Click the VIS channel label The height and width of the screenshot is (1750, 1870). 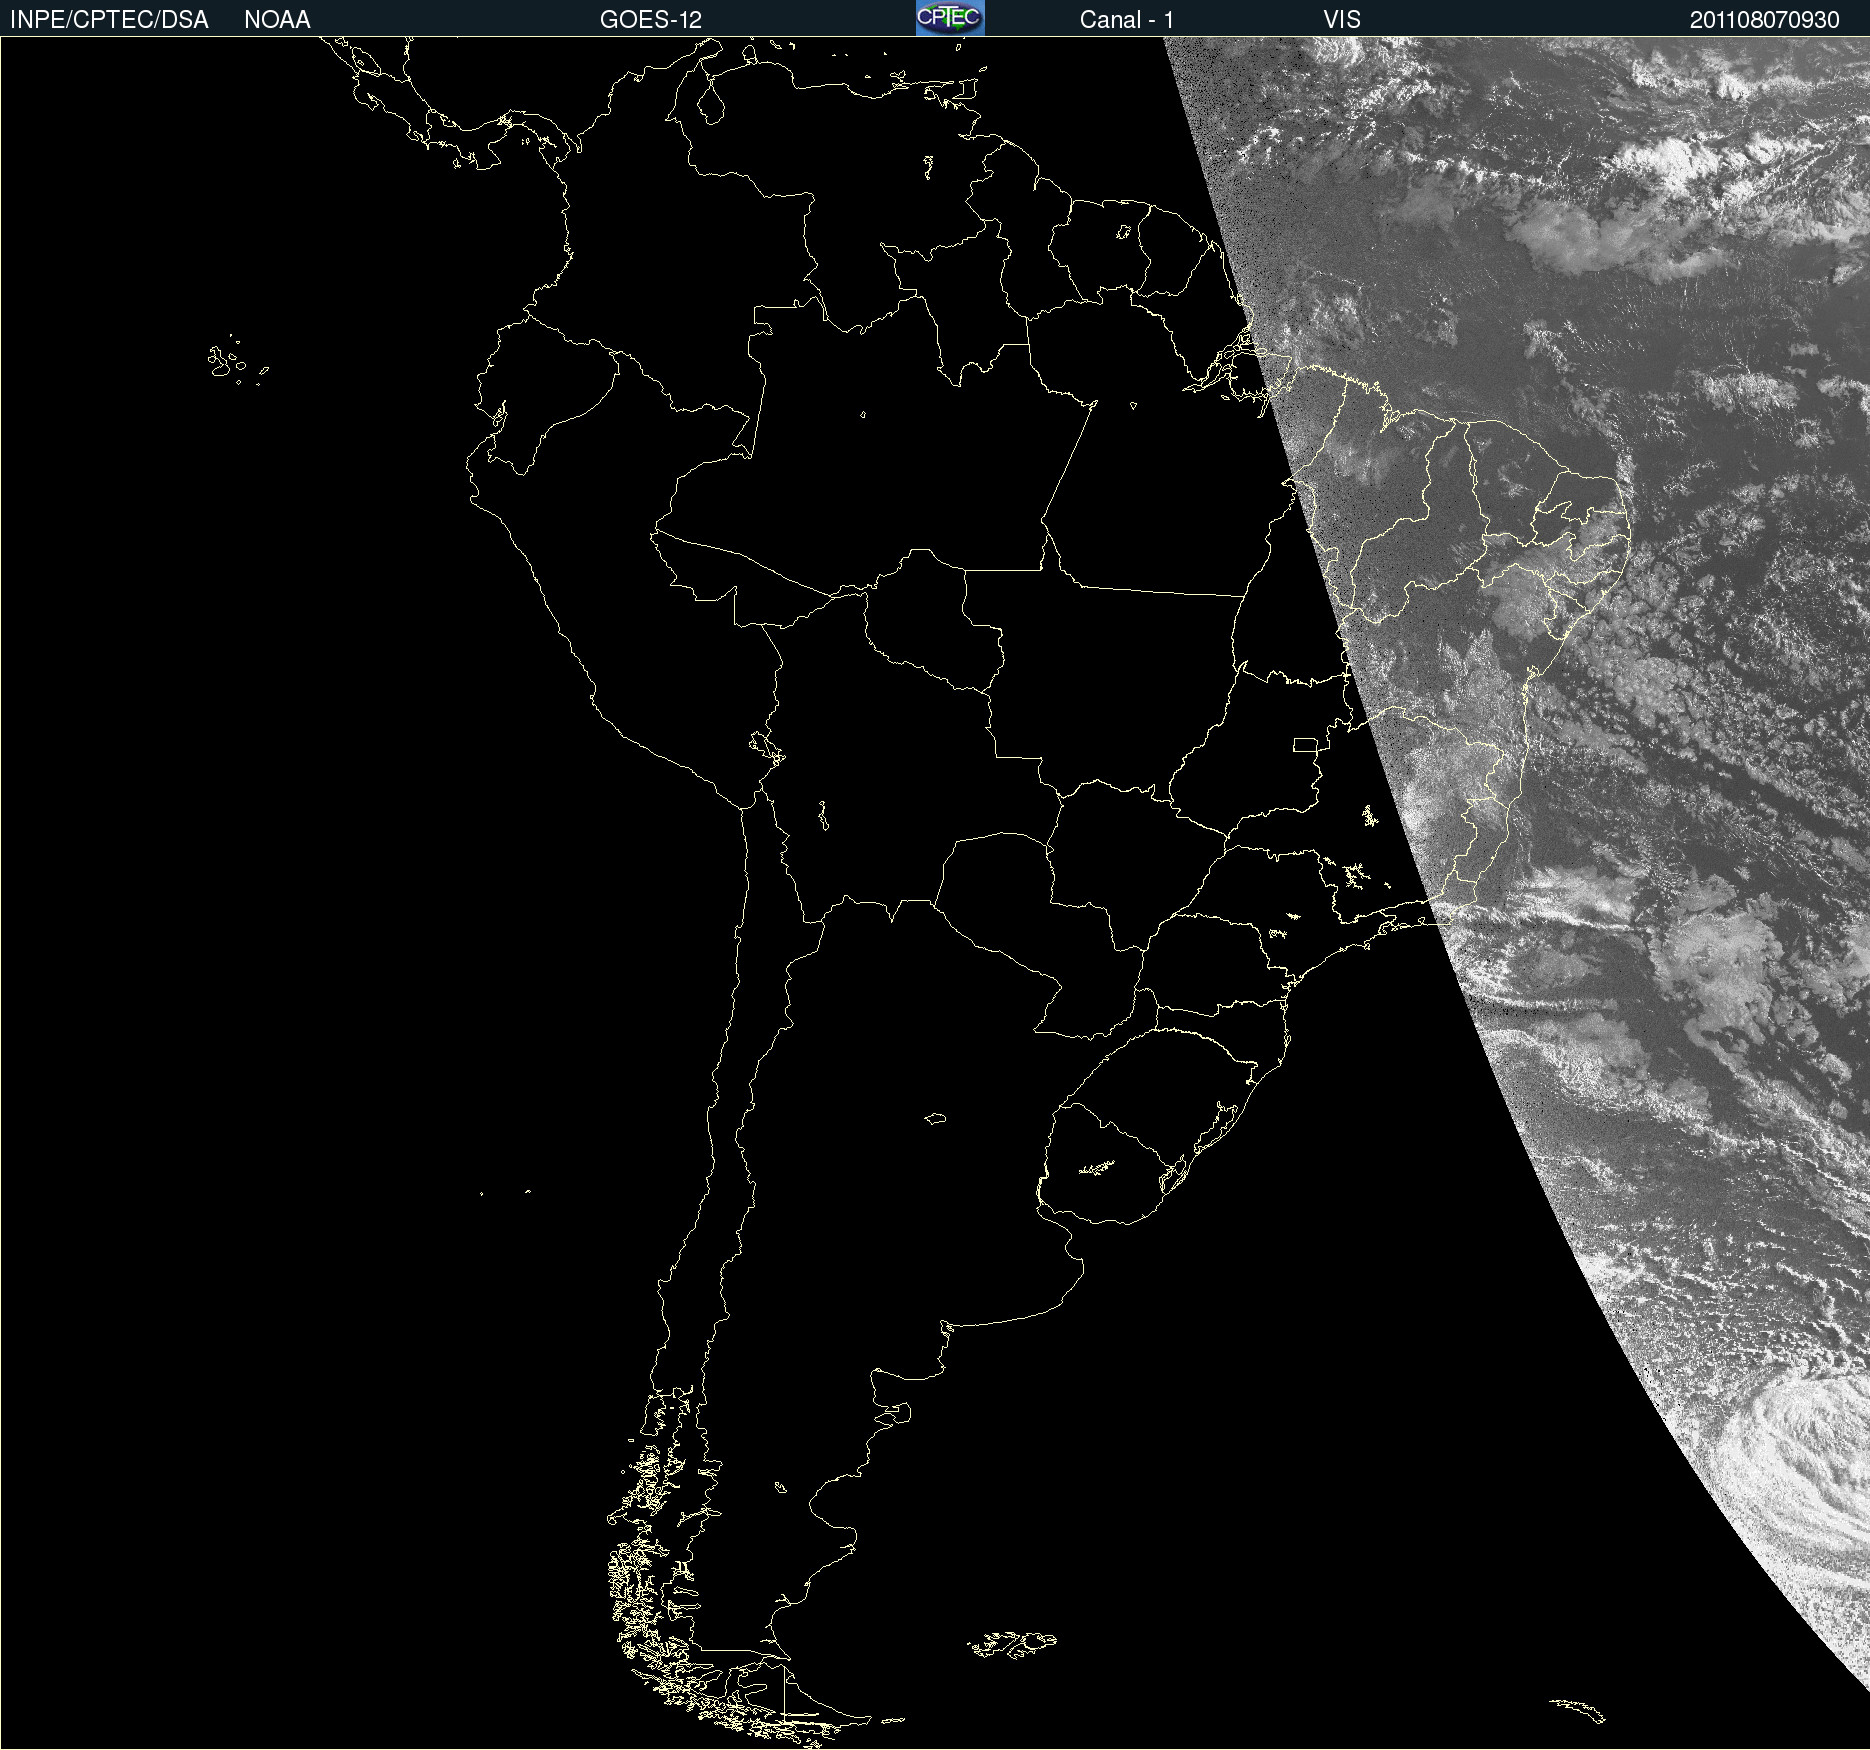pos(1342,20)
